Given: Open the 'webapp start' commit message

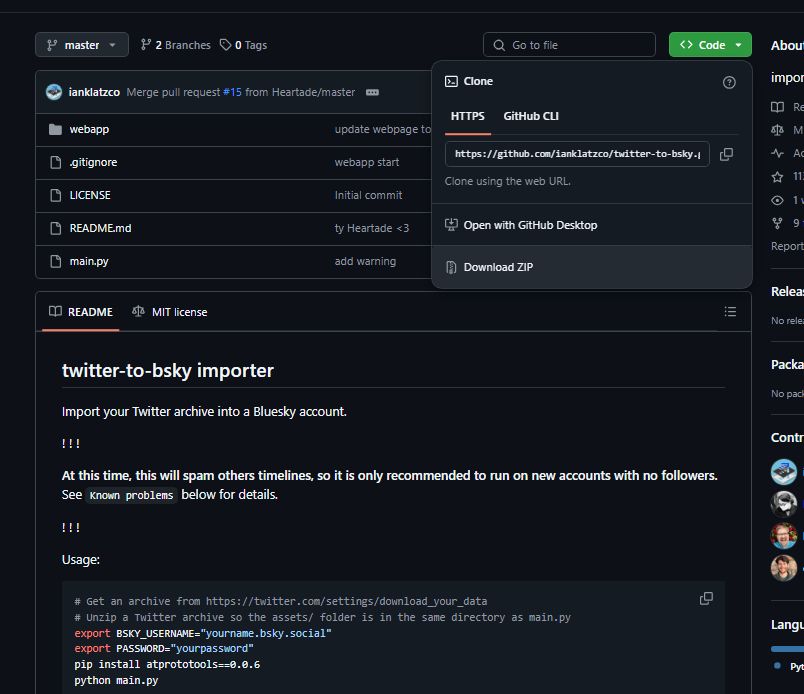Looking at the screenshot, I should (367, 162).
